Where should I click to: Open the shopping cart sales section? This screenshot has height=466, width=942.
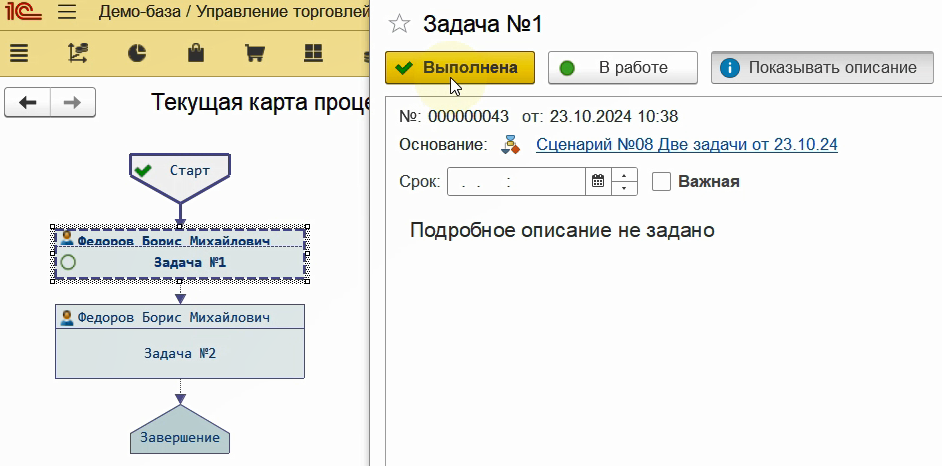(x=255, y=53)
